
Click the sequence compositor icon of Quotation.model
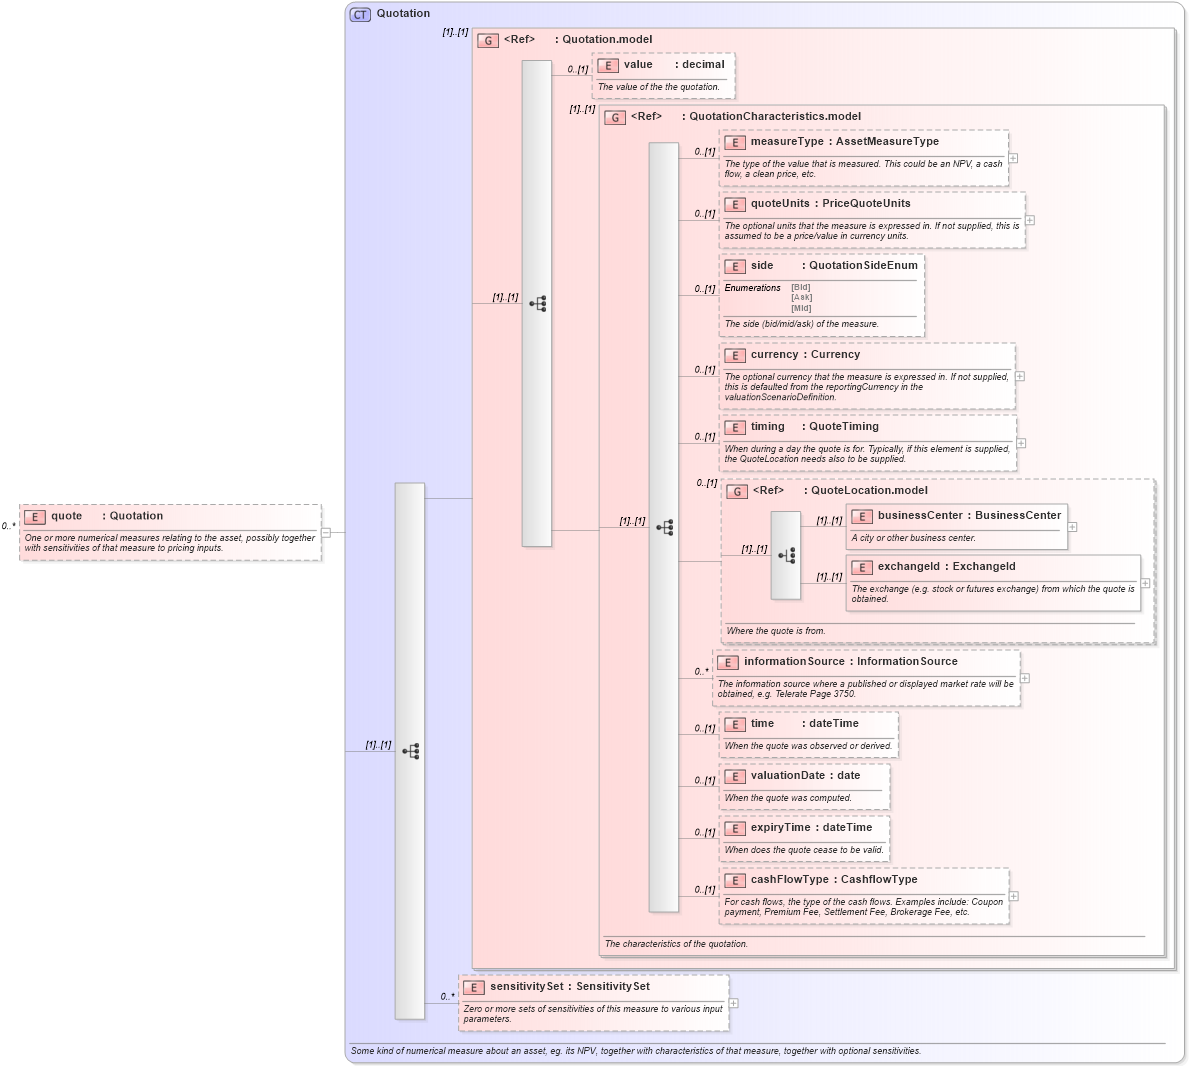(x=537, y=305)
